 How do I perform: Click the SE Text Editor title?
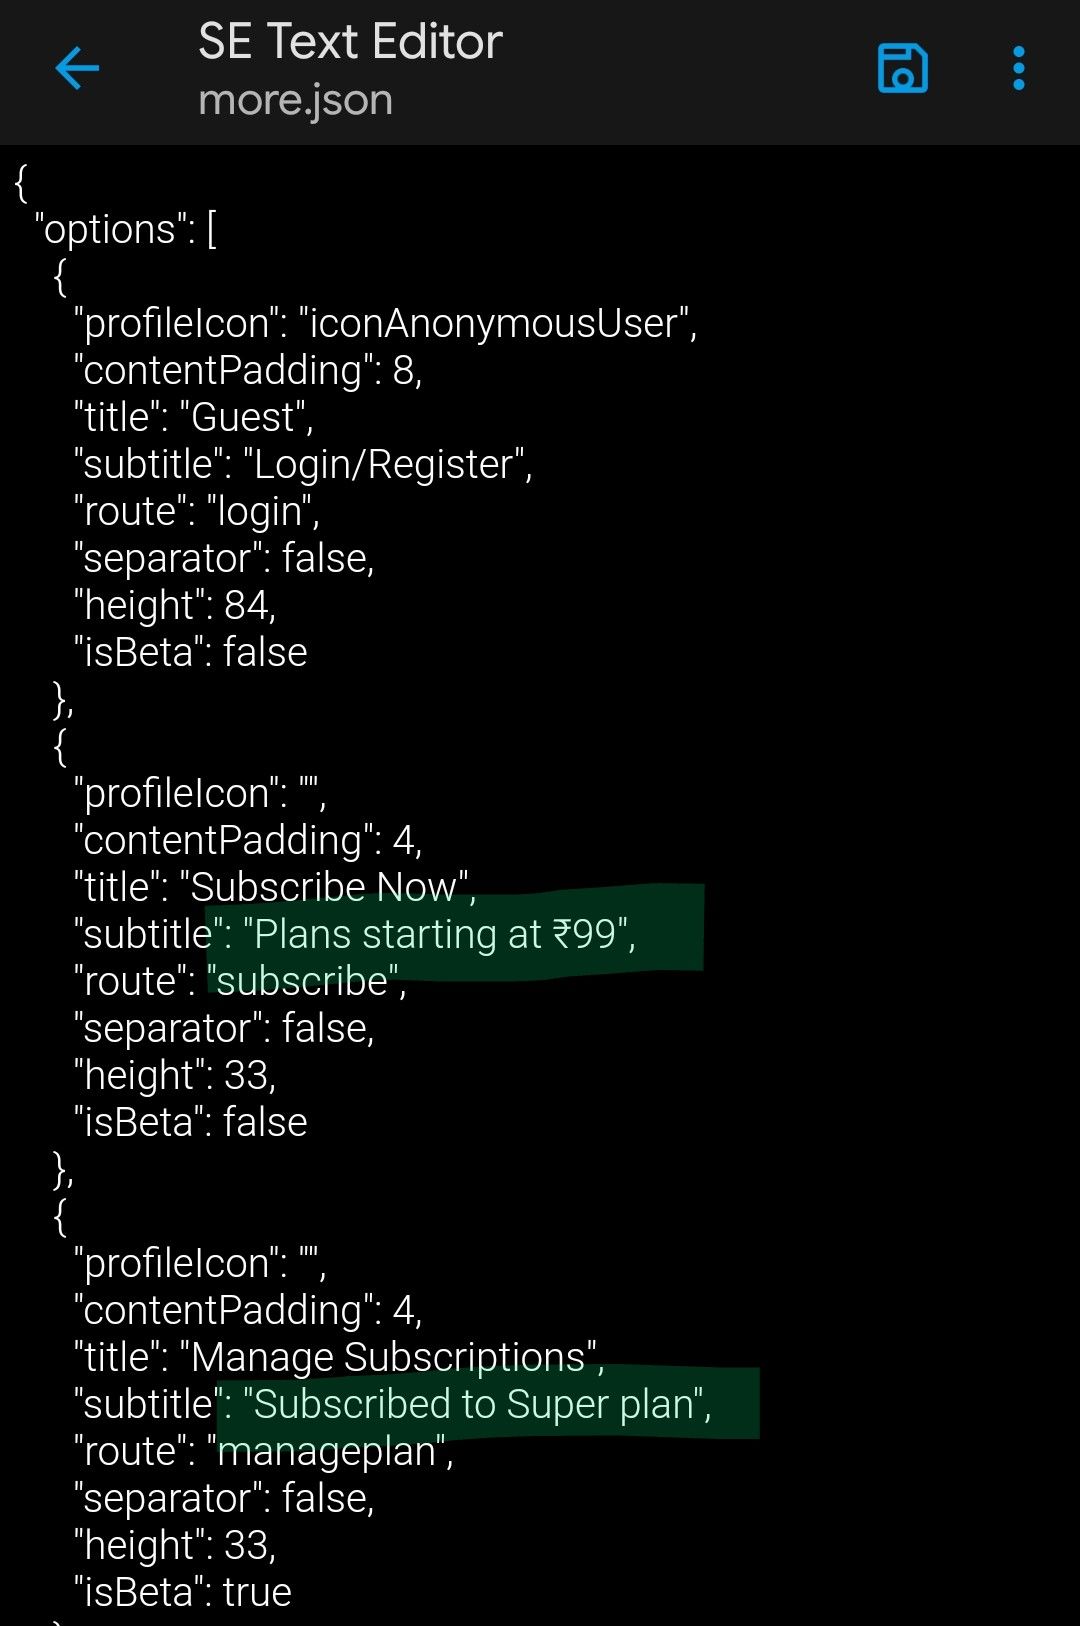pos(350,42)
